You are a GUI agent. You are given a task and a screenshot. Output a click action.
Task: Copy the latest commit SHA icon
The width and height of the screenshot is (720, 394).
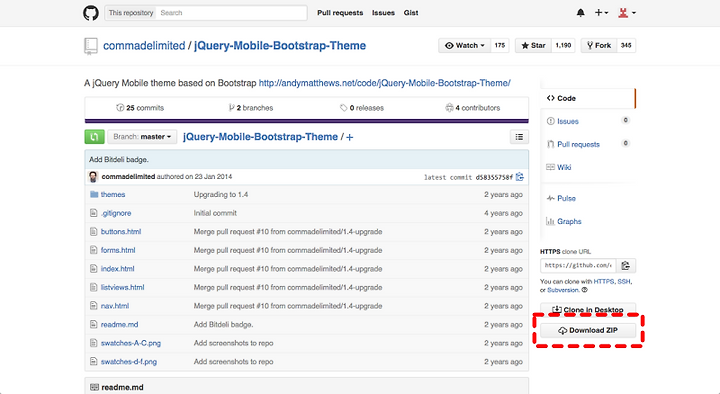[519, 177]
